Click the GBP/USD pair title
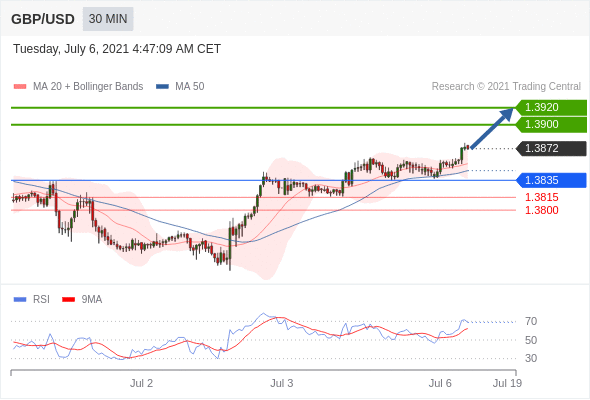Viewport: 590px width, 400px height. click(x=43, y=19)
